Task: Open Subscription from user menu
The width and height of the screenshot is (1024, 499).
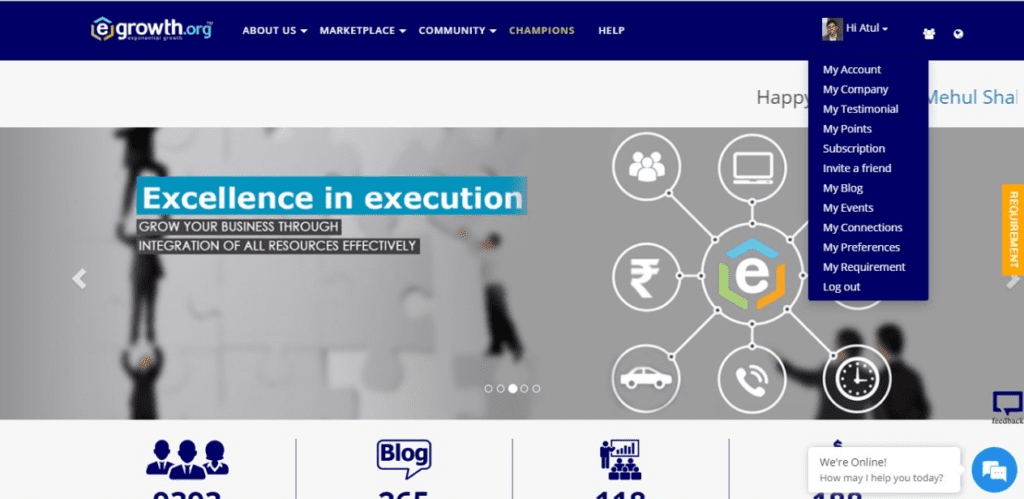Action: coord(854,148)
